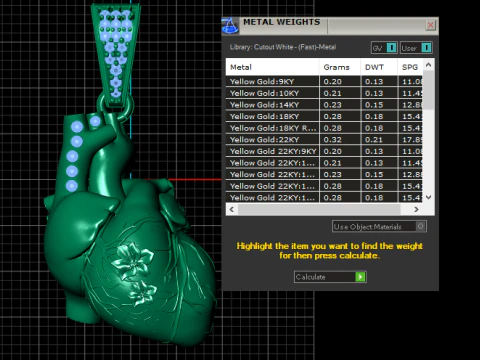
Task: Select Yellow Gold 22KY:1... row with 0.21 grams
Action: pyautogui.click(x=324, y=163)
